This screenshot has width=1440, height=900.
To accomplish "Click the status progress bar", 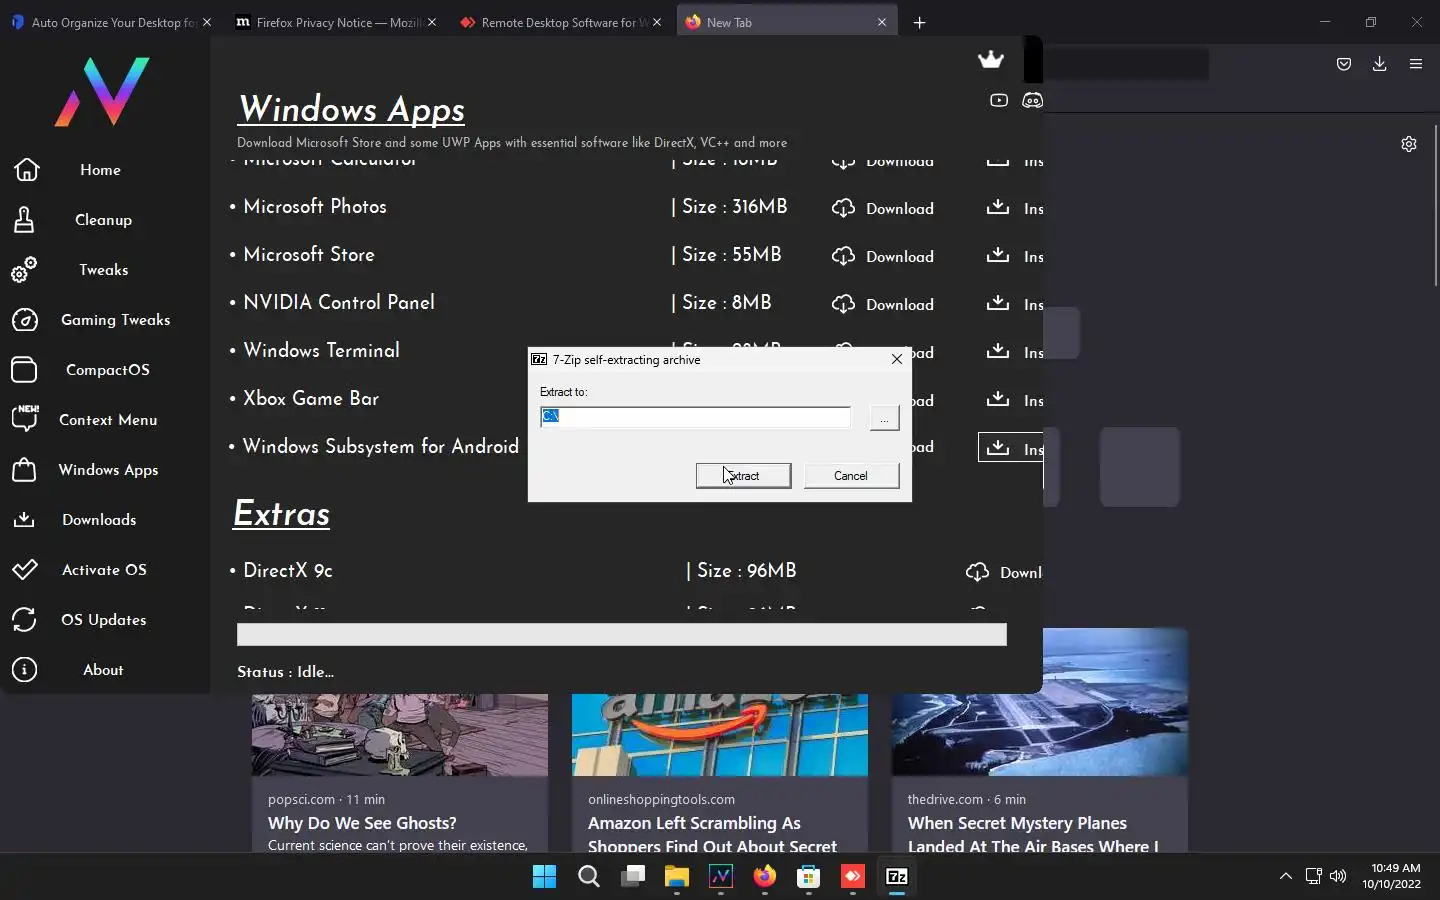I will pyautogui.click(x=621, y=634).
